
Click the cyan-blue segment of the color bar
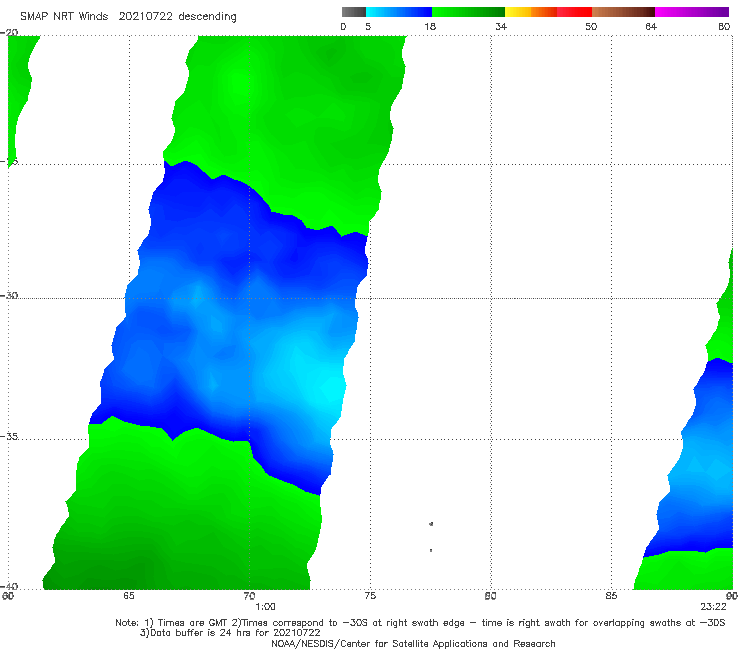click(399, 12)
